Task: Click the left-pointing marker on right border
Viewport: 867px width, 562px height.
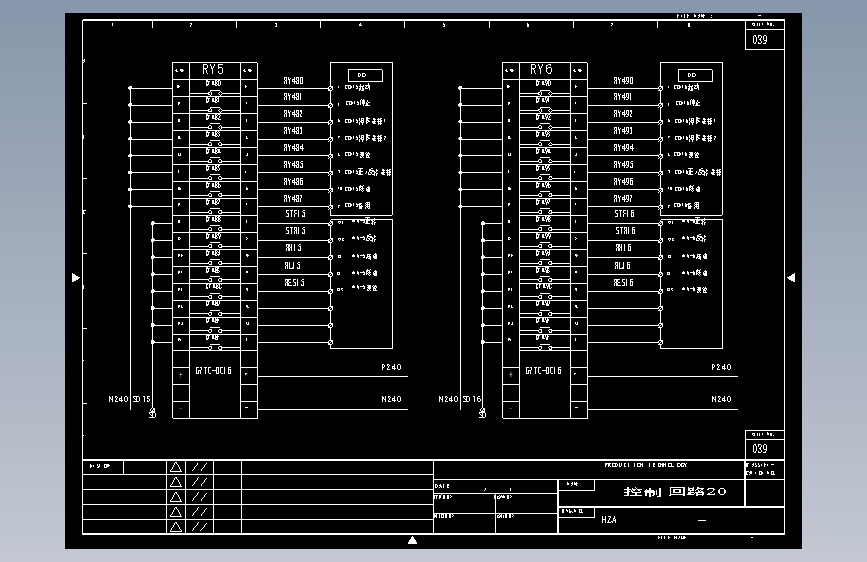Action: (x=791, y=278)
